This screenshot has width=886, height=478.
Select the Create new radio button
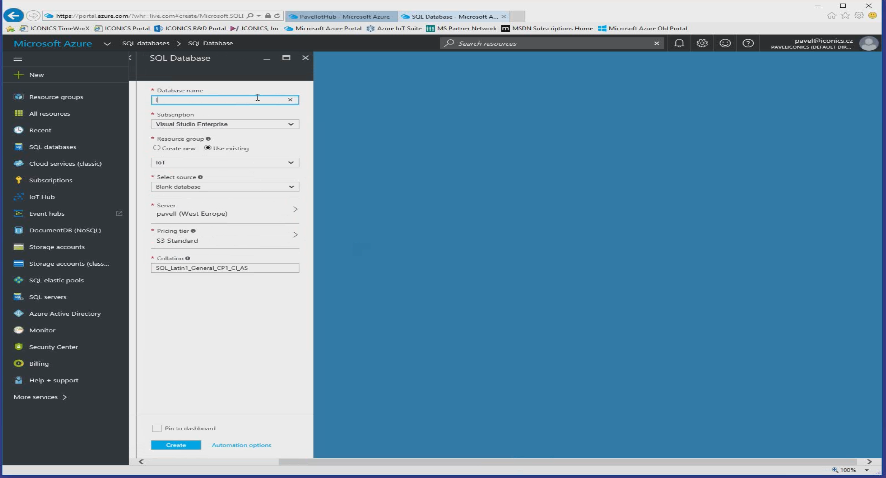(157, 148)
